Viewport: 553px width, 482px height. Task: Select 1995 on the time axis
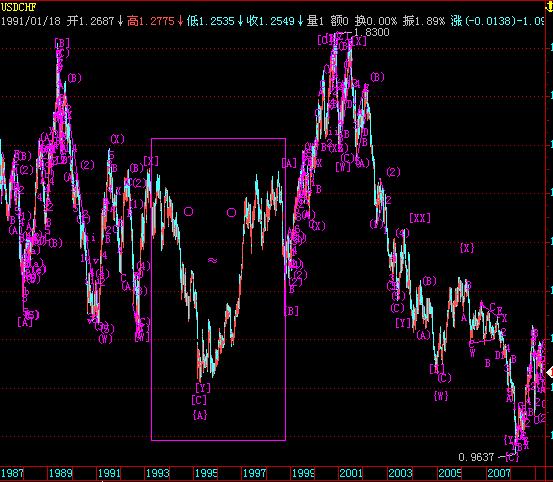206,473
